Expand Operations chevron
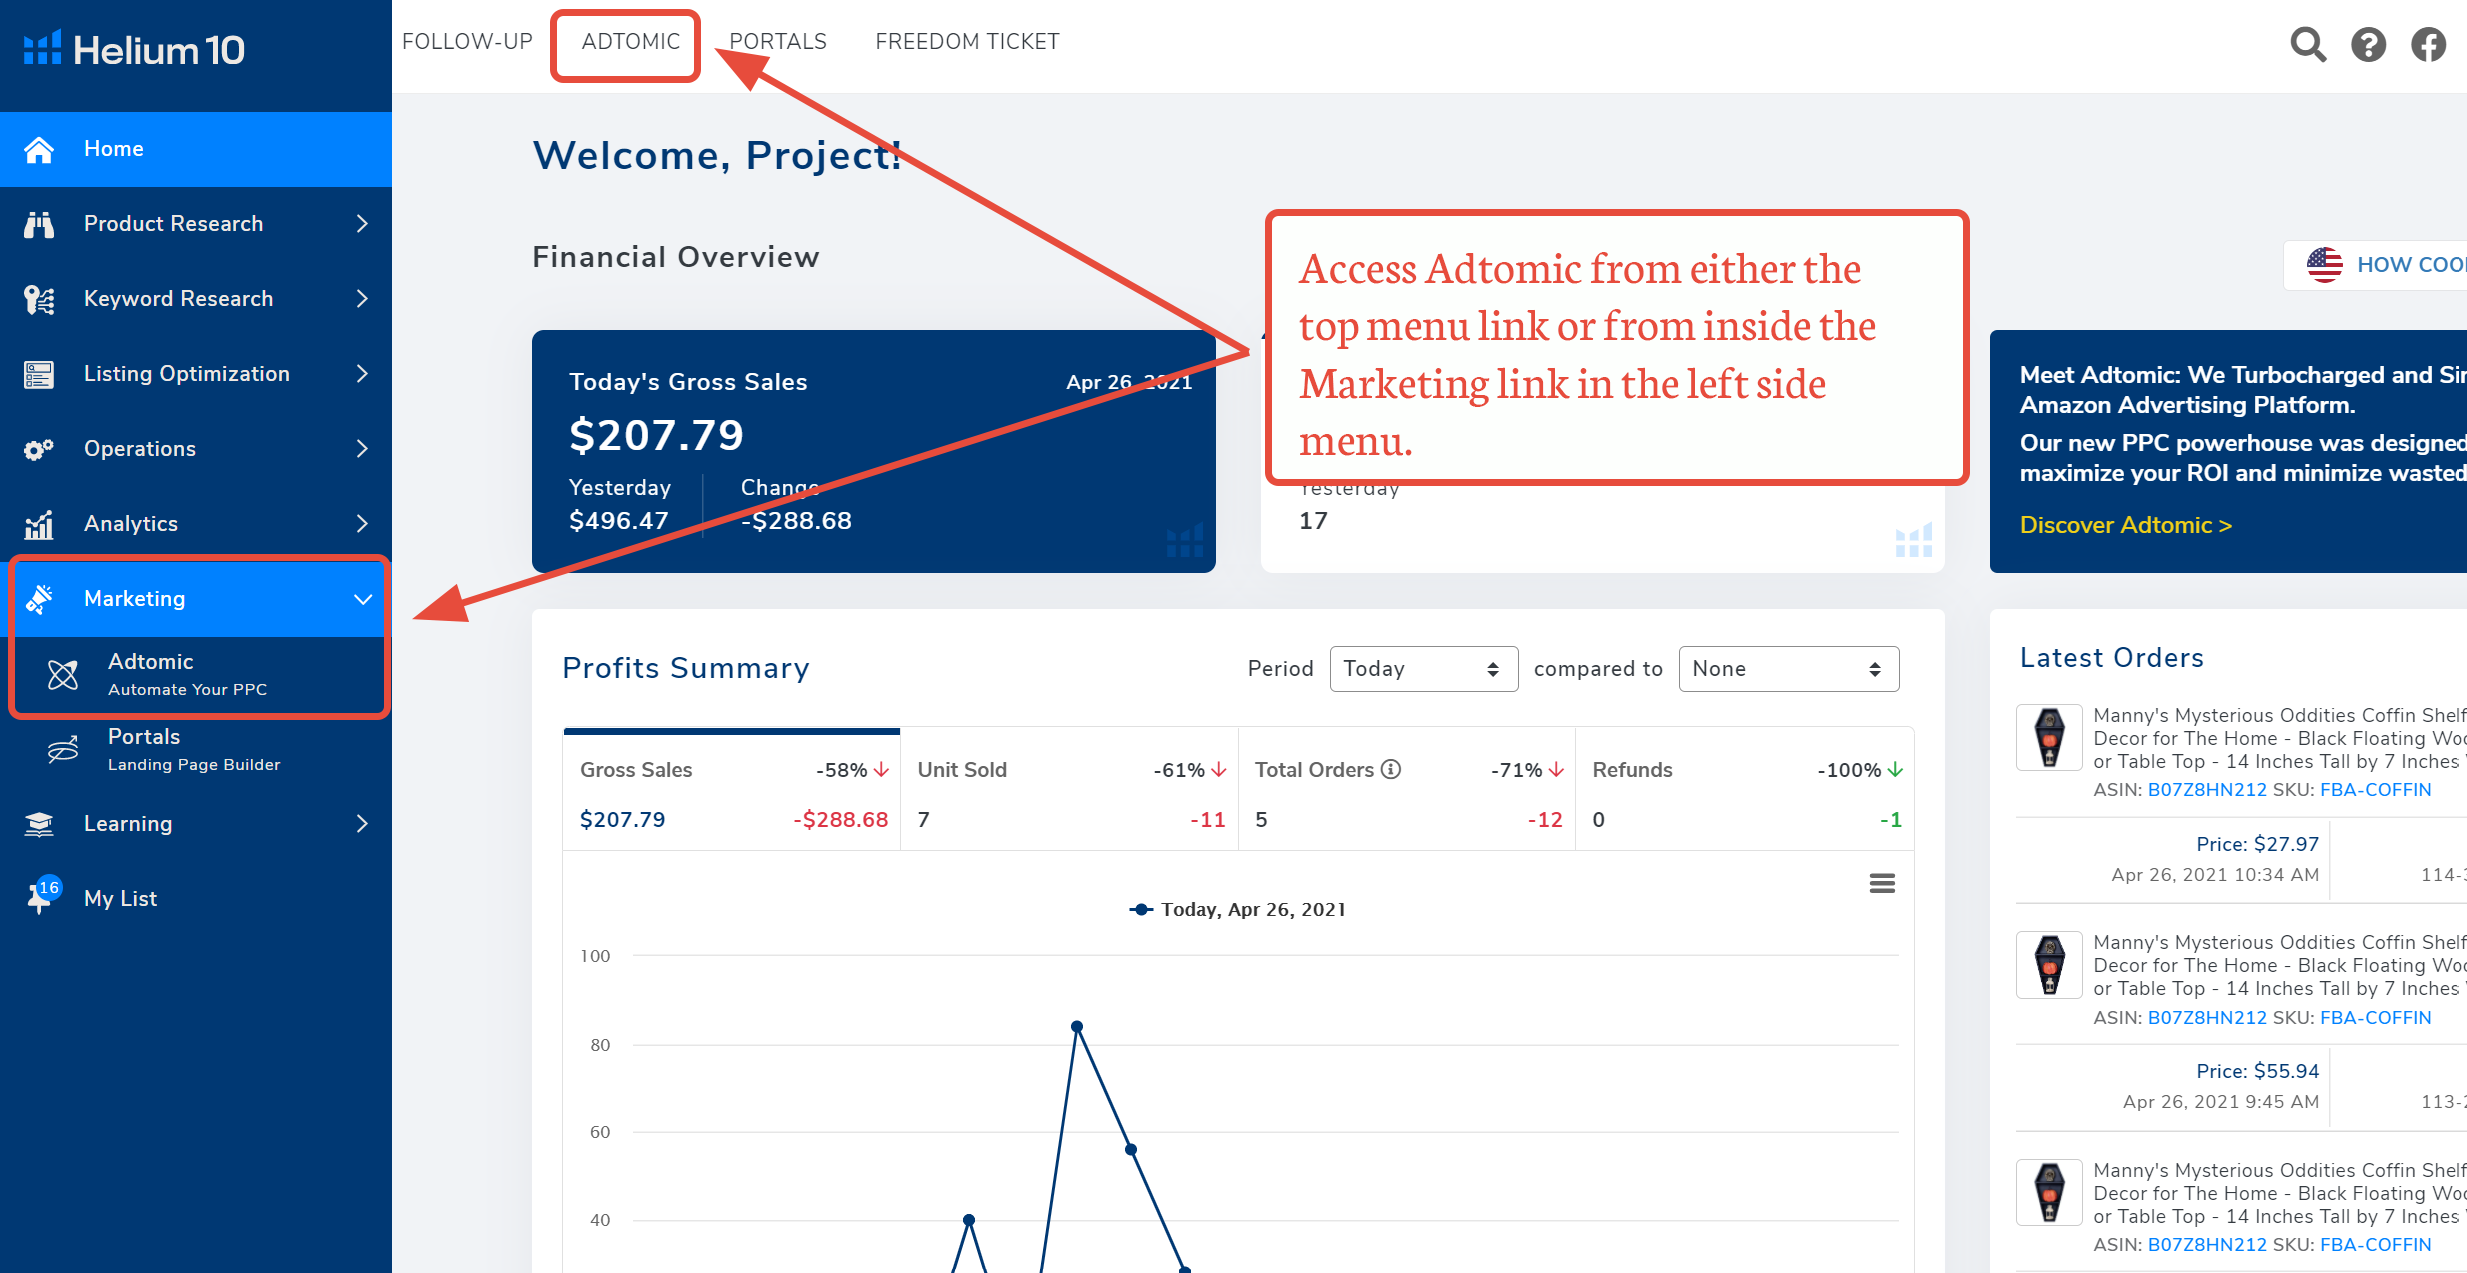The width and height of the screenshot is (2467, 1273). click(x=362, y=449)
